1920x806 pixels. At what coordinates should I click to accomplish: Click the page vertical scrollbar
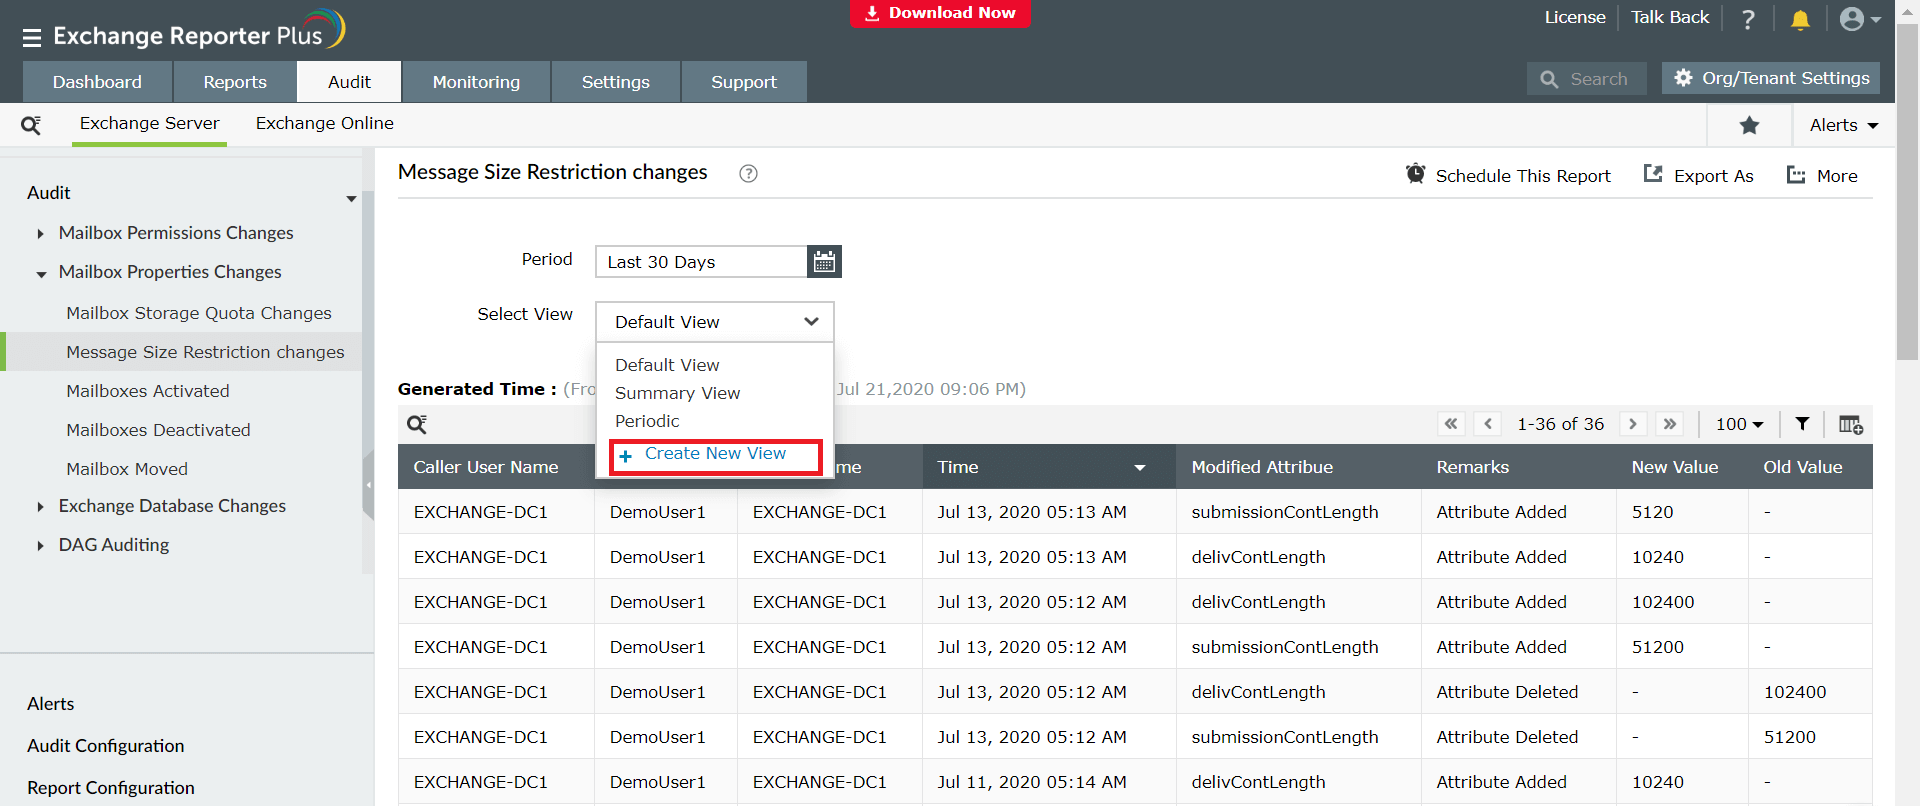[1907, 190]
